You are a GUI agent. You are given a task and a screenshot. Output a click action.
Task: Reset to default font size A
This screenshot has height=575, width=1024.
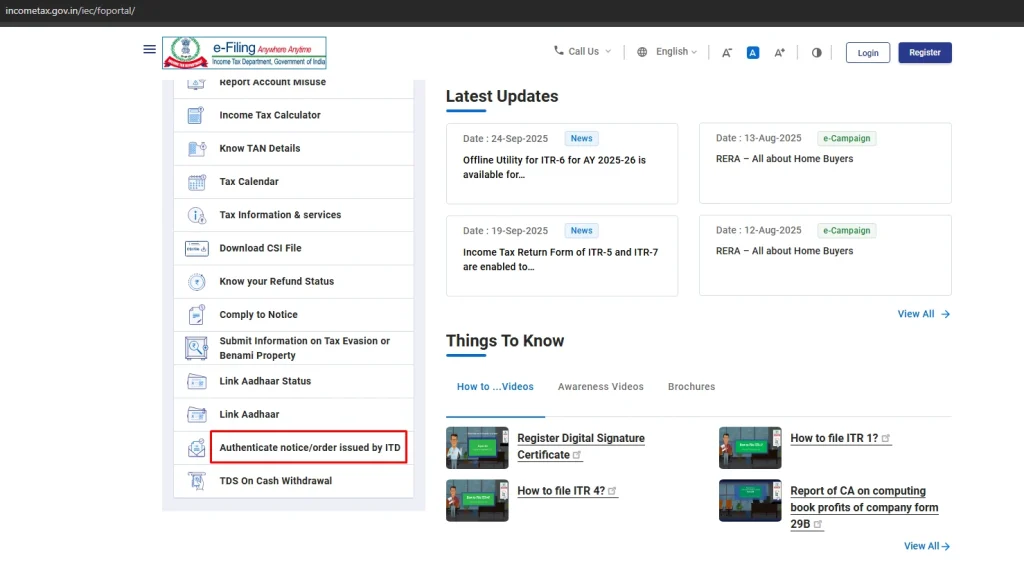pyautogui.click(x=753, y=53)
